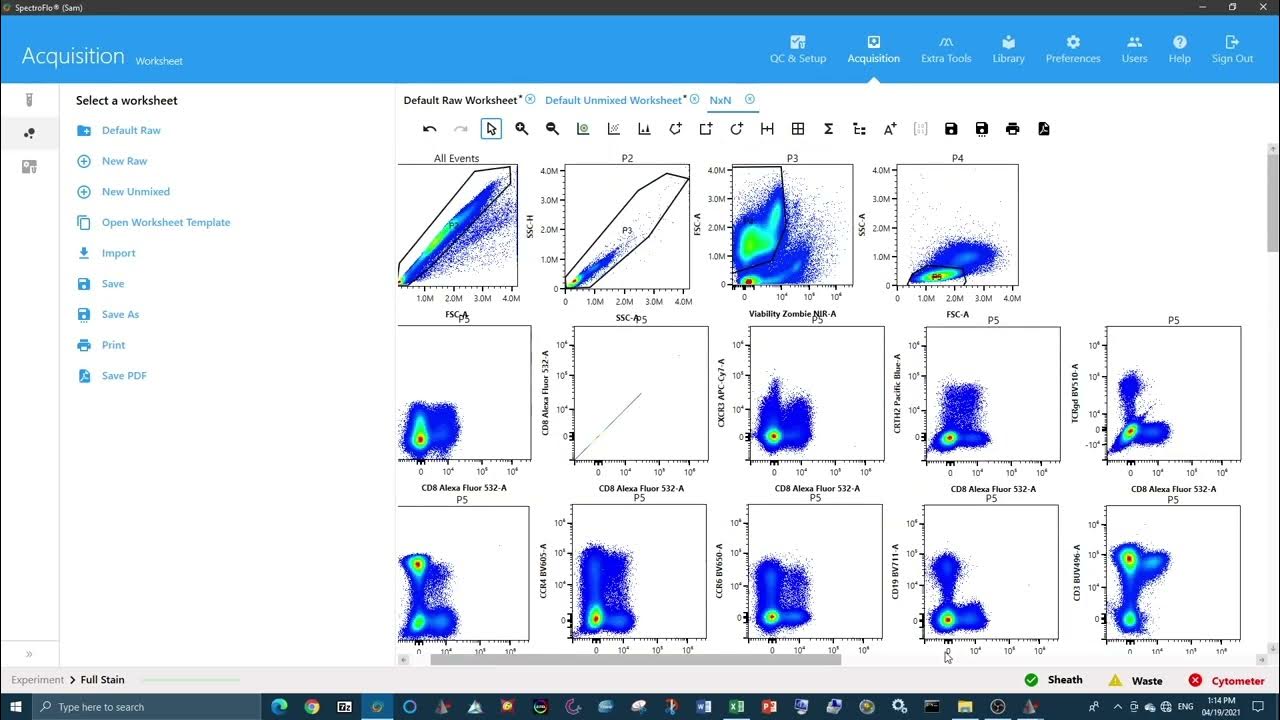This screenshot has height=720, width=1280.
Task: Open the third icon in left sidebar
Action: 29,167
